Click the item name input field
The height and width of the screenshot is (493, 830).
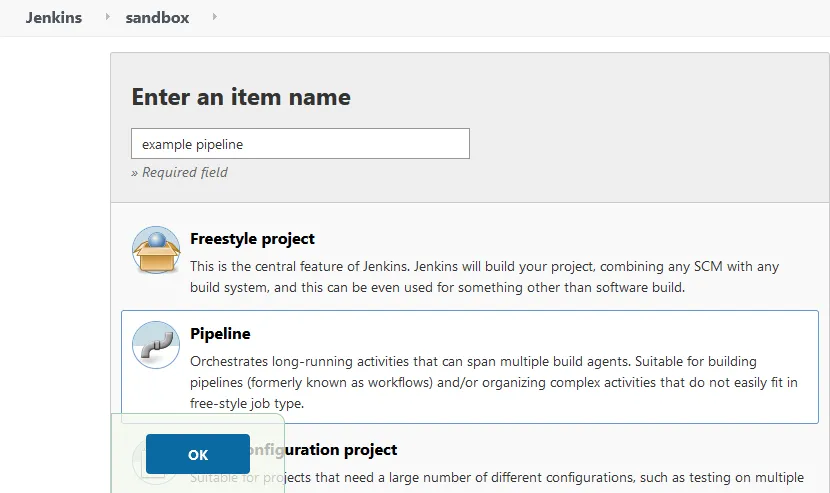click(300, 144)
